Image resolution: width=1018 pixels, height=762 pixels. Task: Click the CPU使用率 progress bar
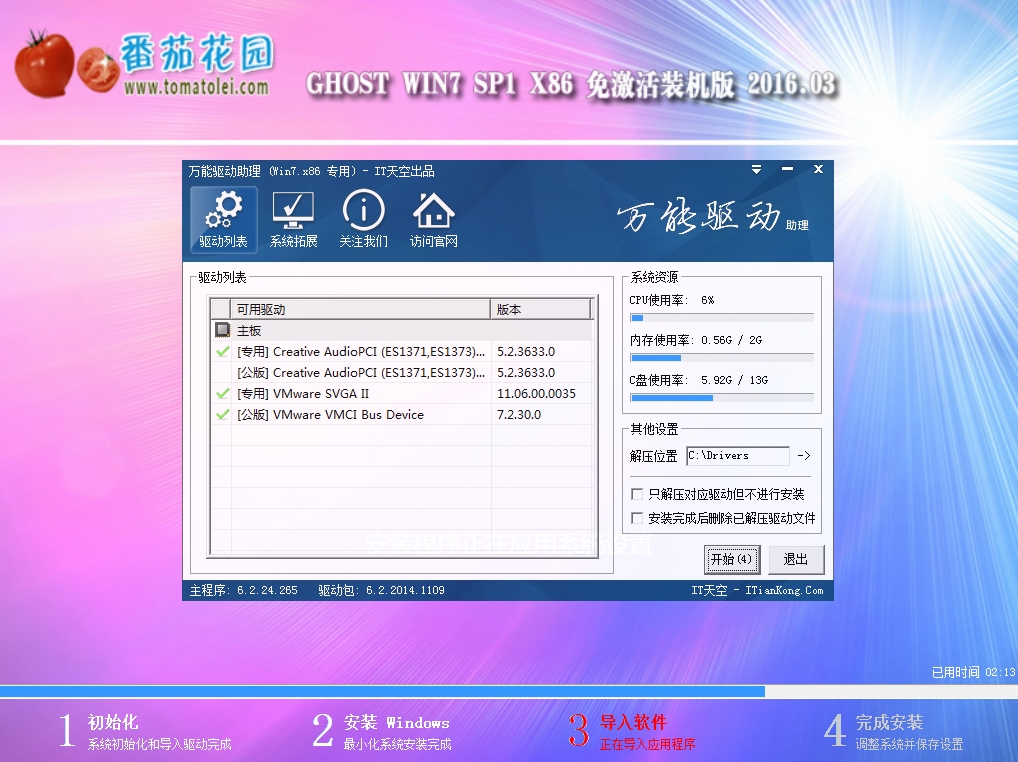pyautogui.click(x=722, y=318)
